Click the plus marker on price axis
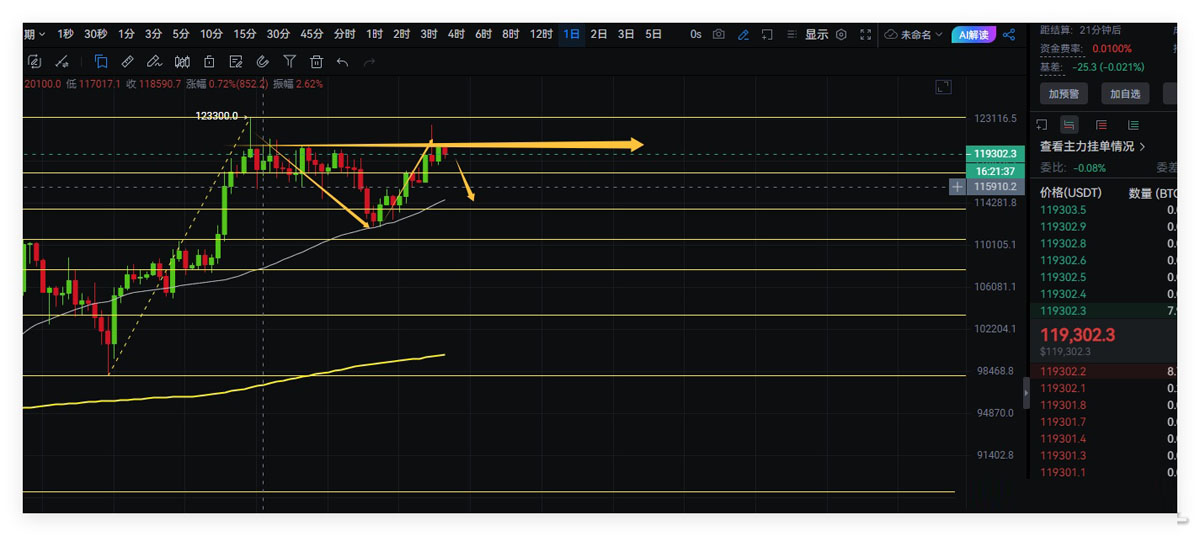Screen dimensions: 1200x536 point(957,187)
